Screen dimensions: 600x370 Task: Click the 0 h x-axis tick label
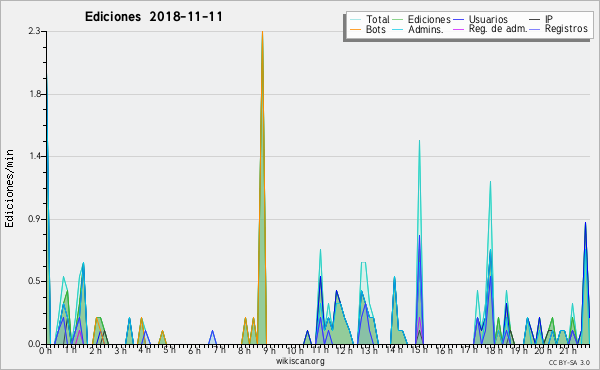pyautogui.click(x=46, y=351)
